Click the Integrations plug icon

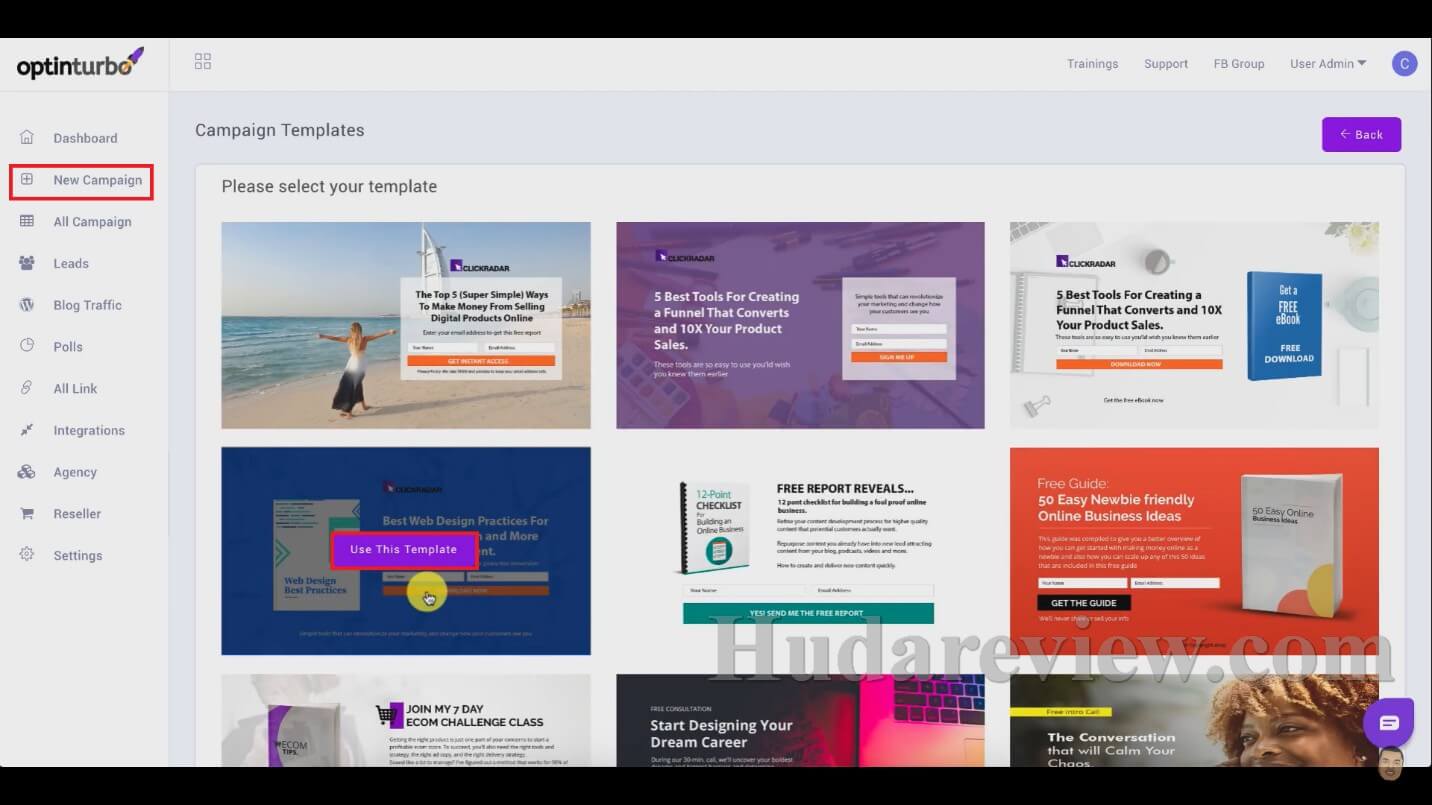coord(27,430)
